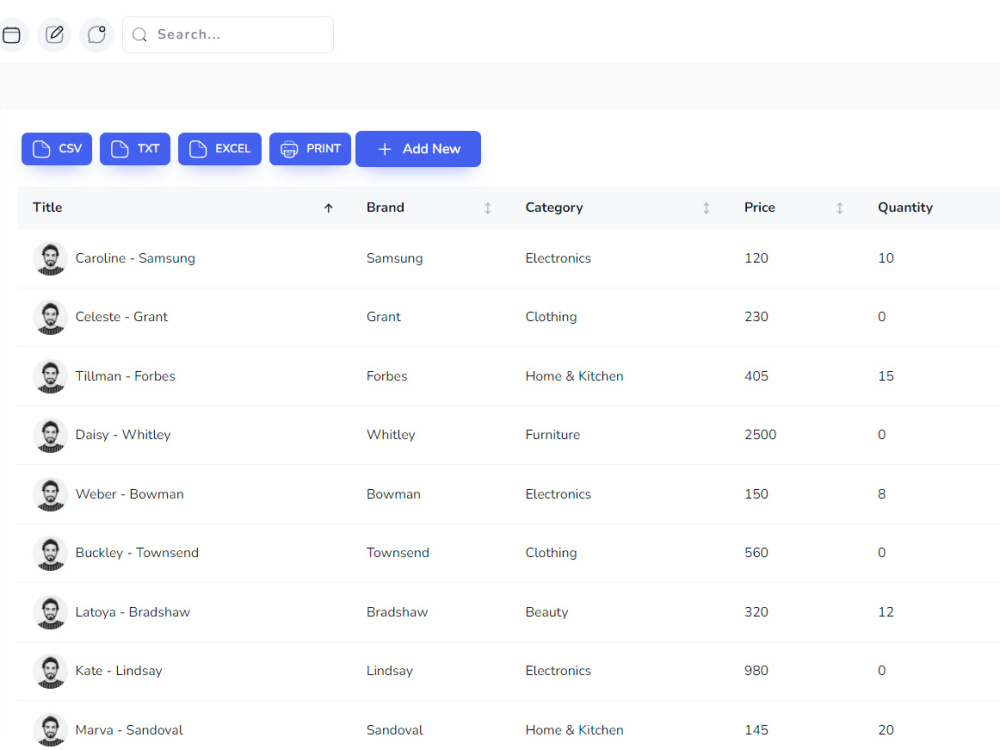Select the title Latoya - Bradshaw
This screenshot has width=1000, height=750.
click(x=133, y=612)
